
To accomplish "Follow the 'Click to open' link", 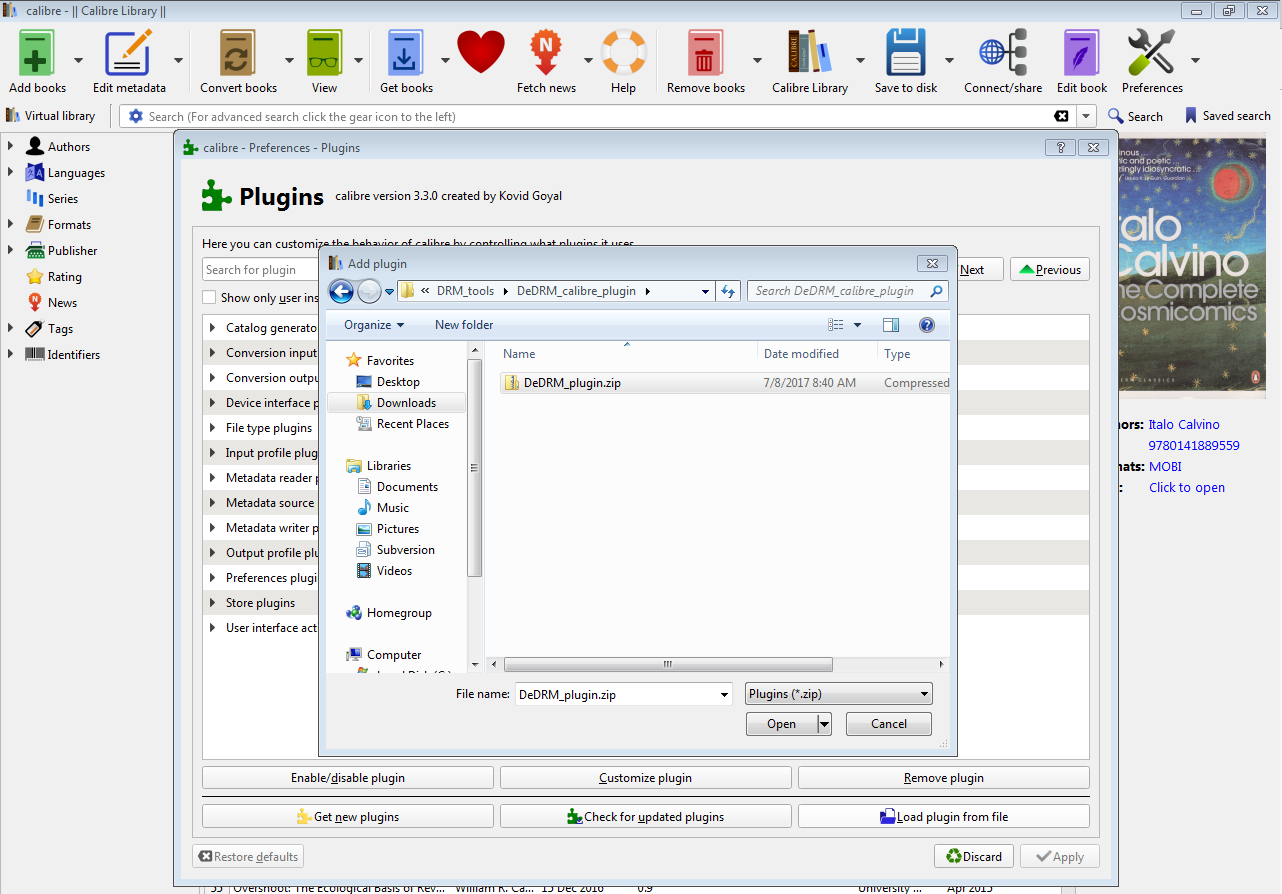I will [x=1186, y=487].
